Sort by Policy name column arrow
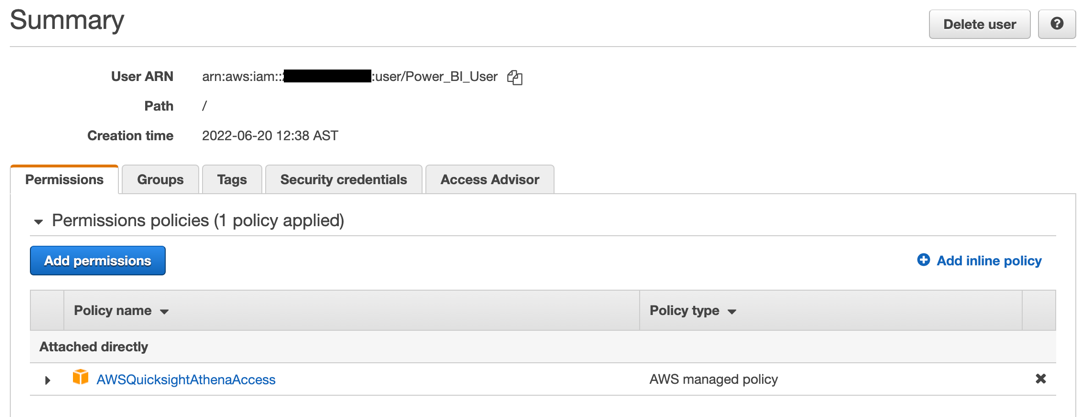The width and height of the screenshot is (1088, 417). click(165, 312)
